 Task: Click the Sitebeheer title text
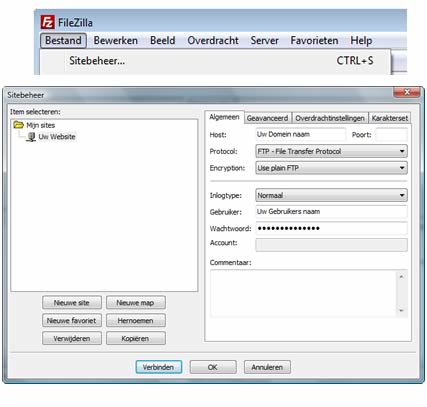[x=26, y=95]
